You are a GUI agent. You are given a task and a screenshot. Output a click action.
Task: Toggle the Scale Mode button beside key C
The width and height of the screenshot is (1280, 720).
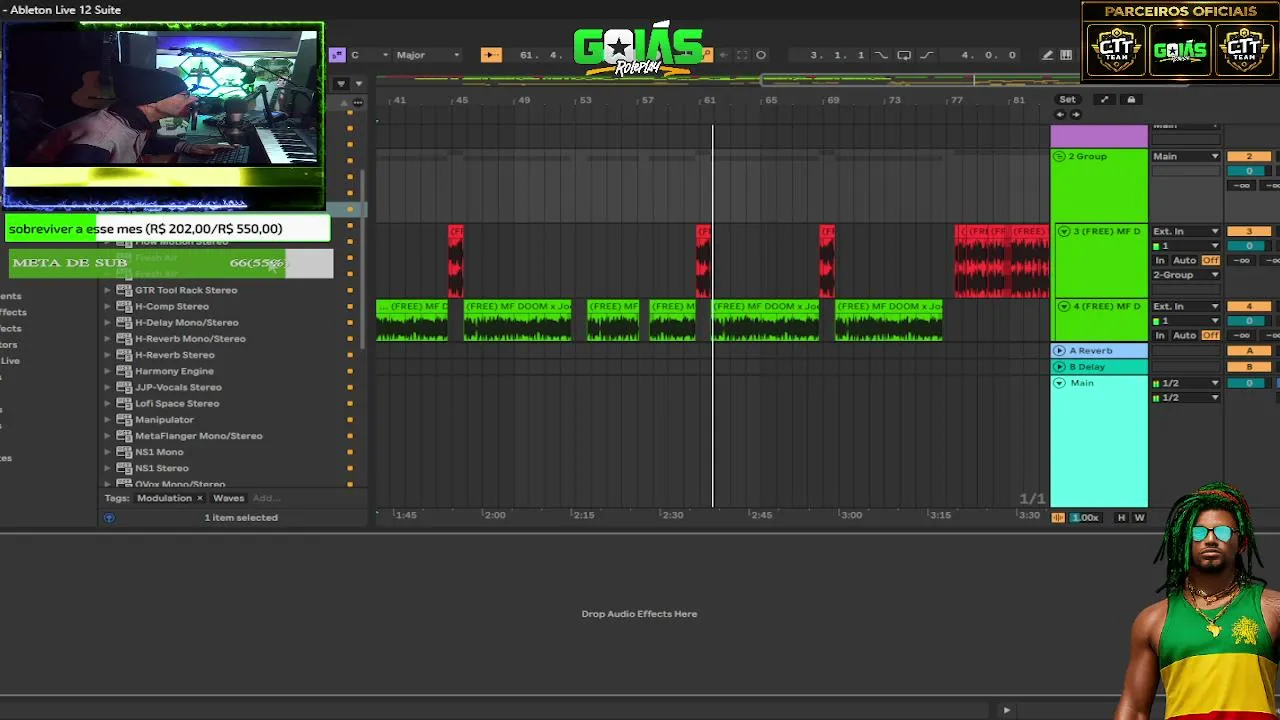pyautogui.click(x=337, y=55)
